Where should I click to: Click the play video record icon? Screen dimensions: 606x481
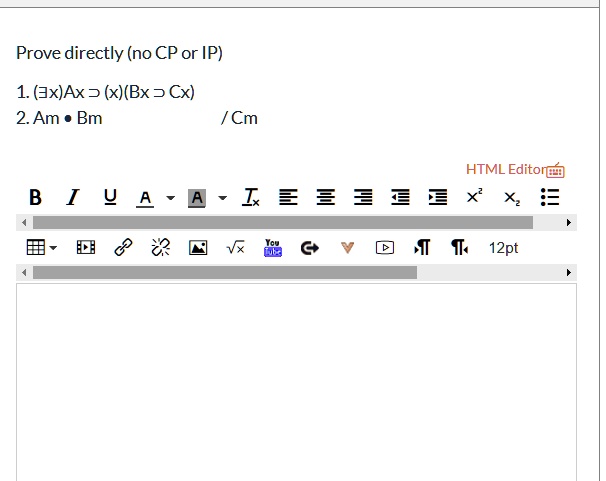(x=385, y=248)
